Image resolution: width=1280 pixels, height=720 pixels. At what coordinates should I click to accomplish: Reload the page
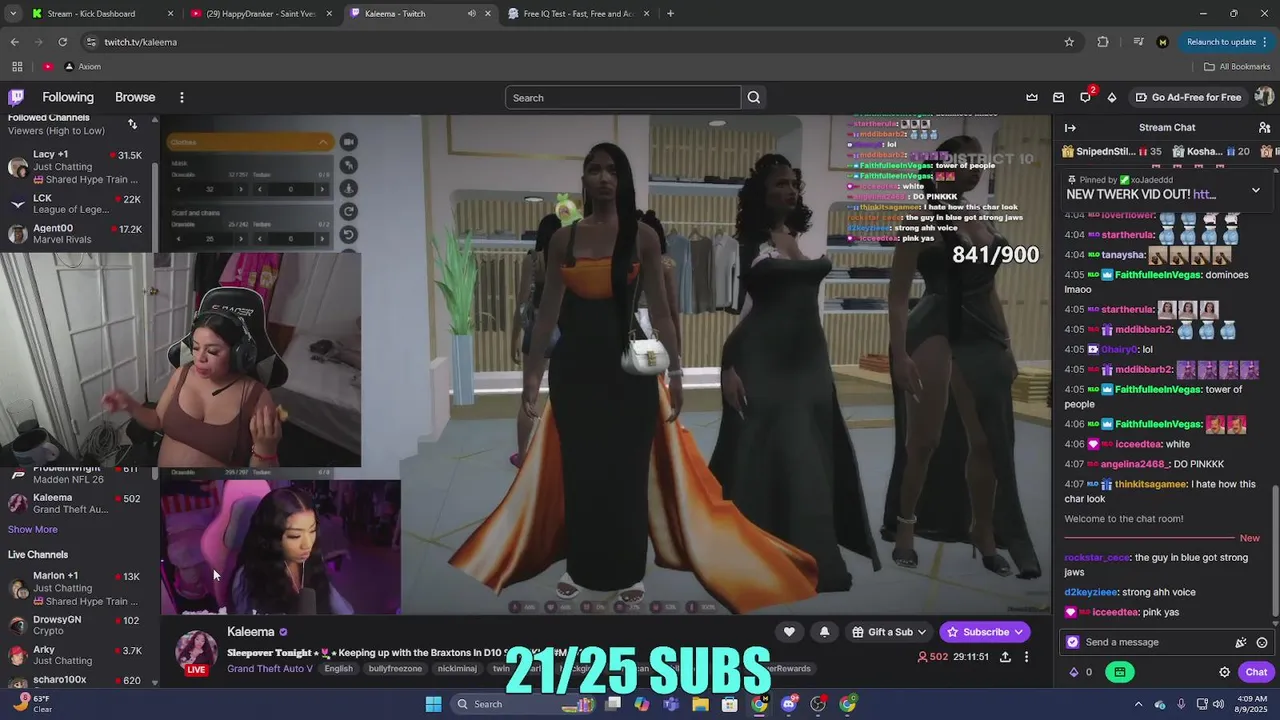(x=62, y=42)
